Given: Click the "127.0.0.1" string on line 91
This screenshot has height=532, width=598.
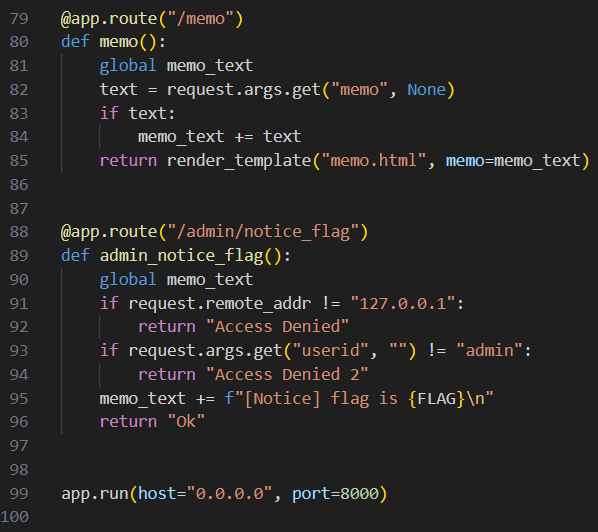Looking at the screenshot, I should (x=403, y=304).
